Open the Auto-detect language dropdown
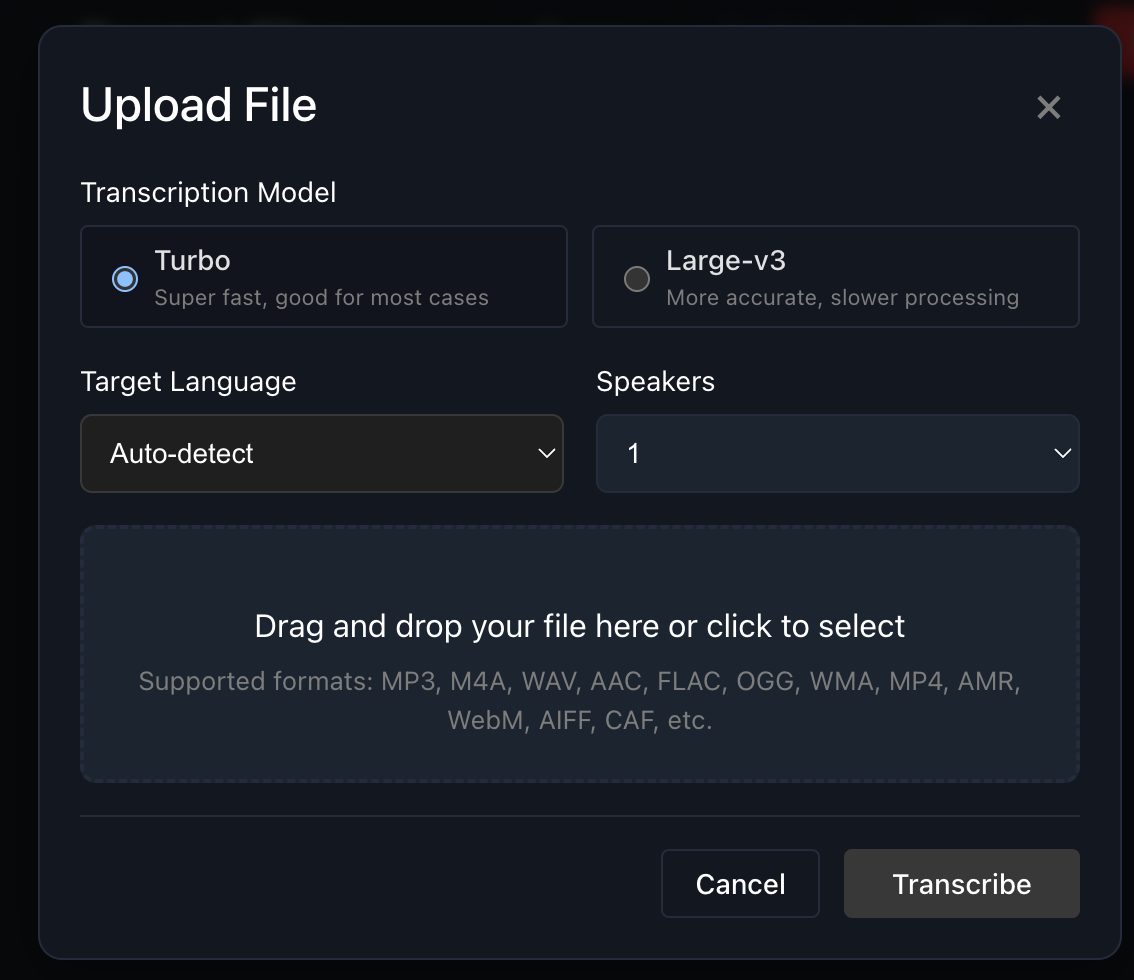1134x980 pixels. point(321,454)
